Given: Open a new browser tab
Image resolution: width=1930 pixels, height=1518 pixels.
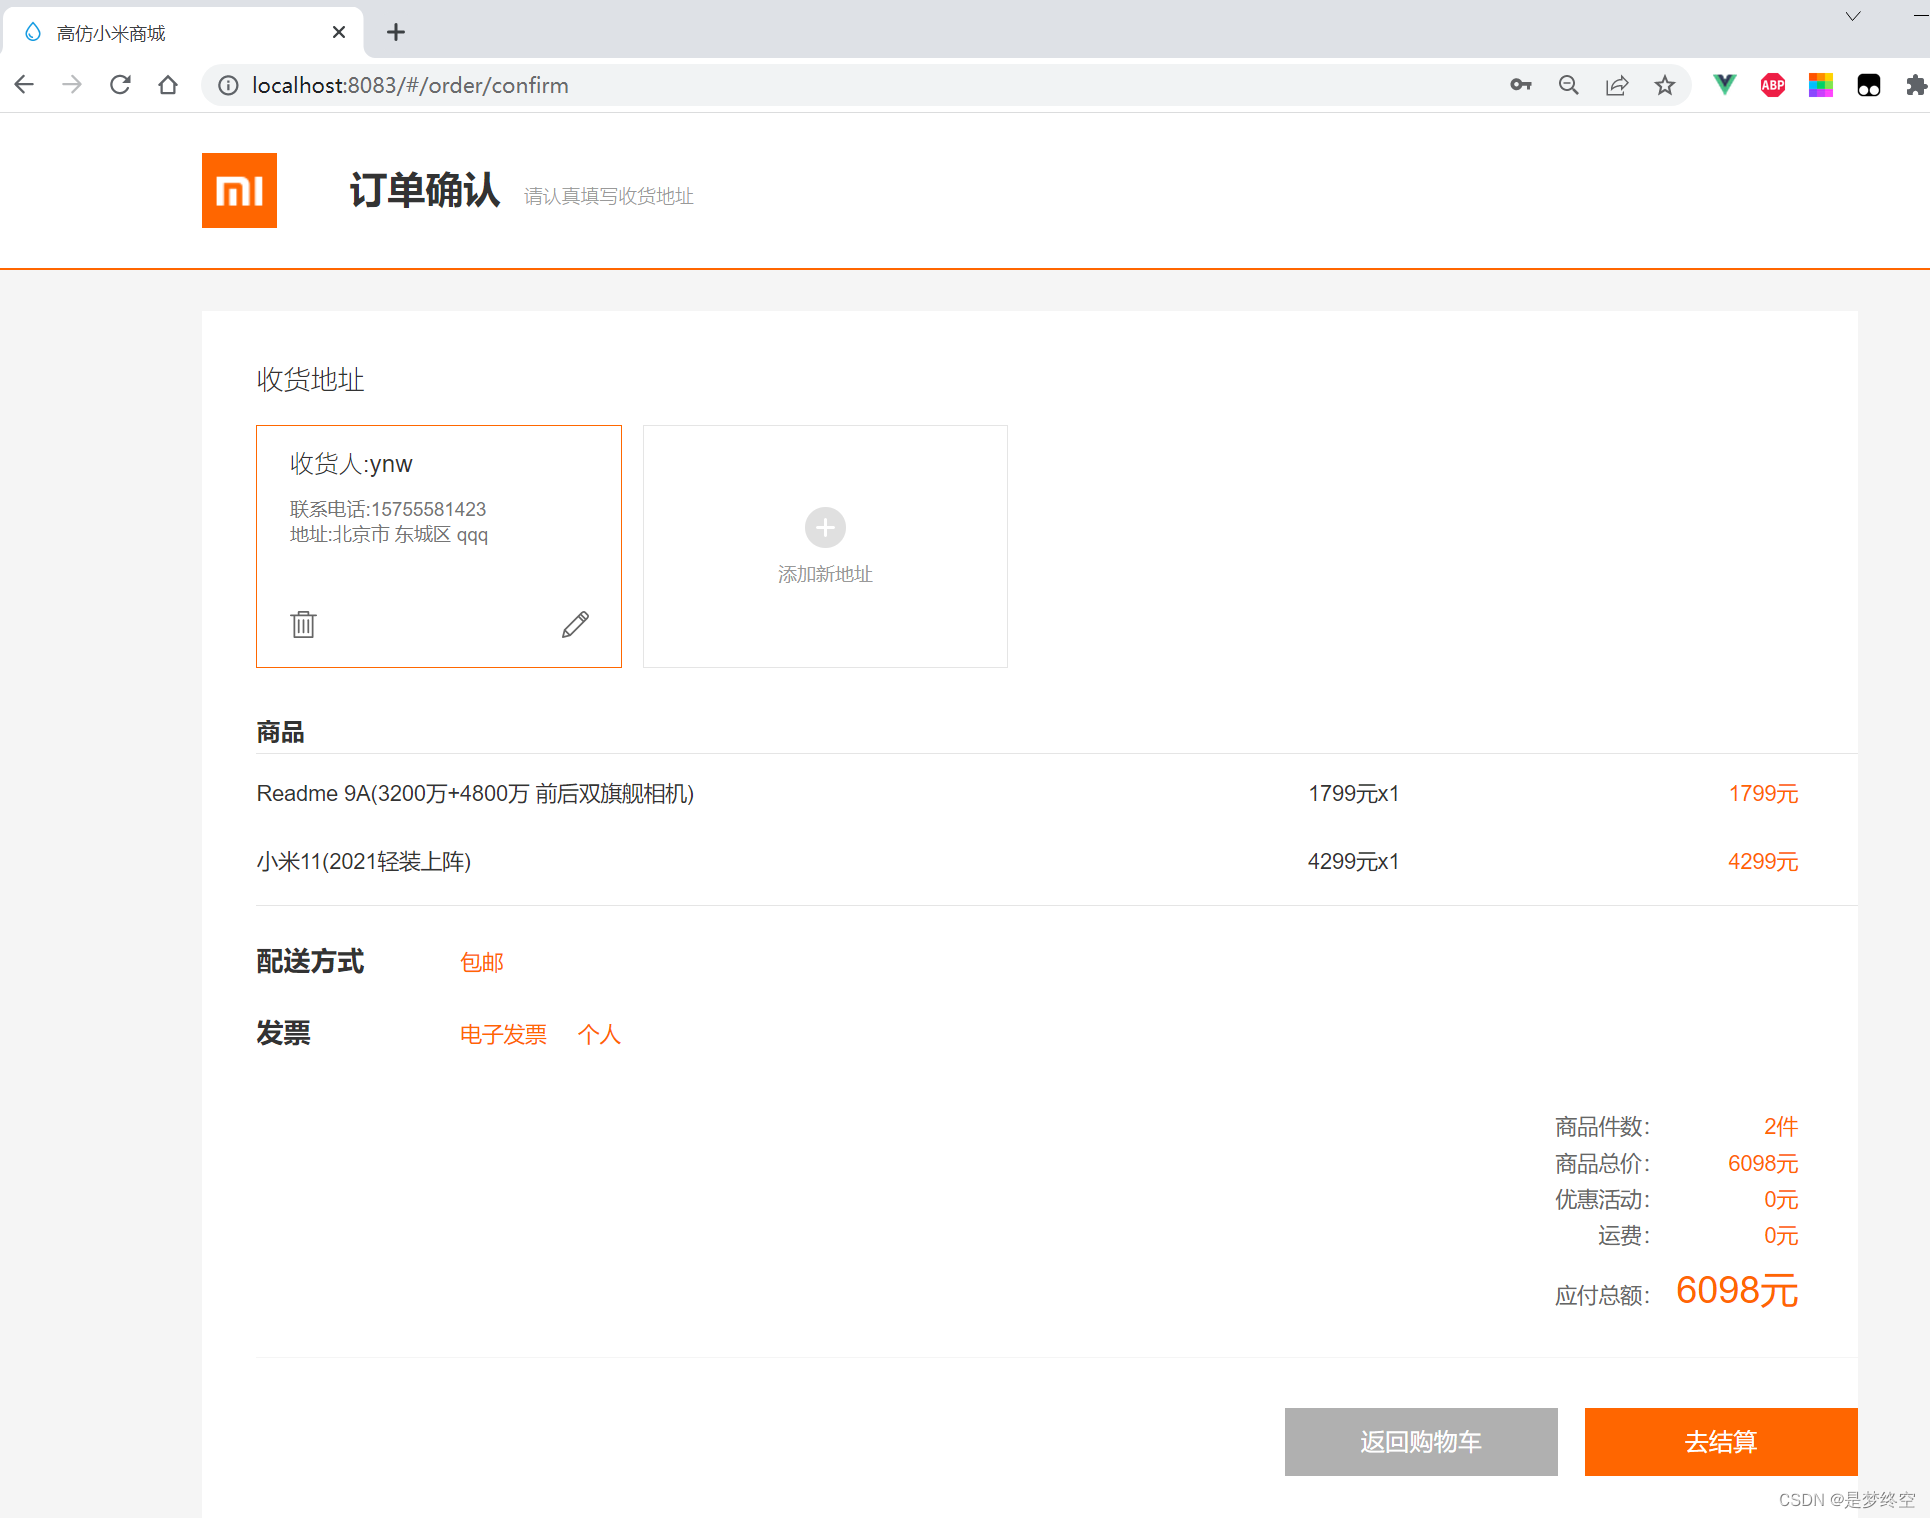Looking at the screenshot, I should click(396, 32).
